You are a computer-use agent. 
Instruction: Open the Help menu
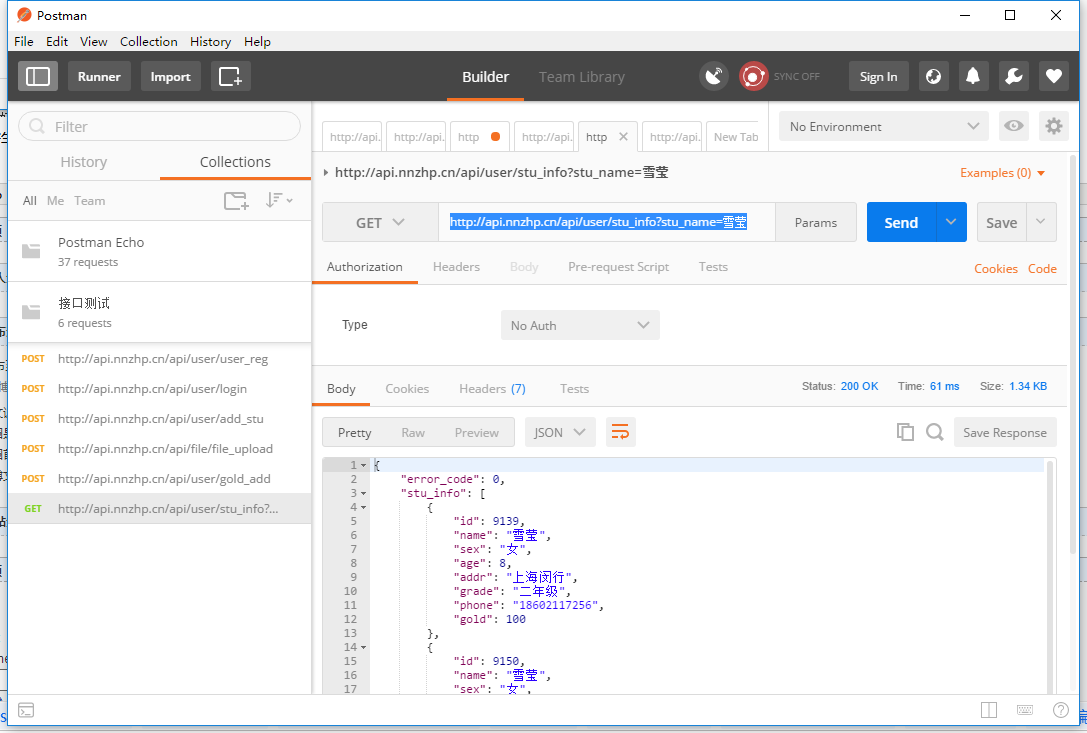257,42
